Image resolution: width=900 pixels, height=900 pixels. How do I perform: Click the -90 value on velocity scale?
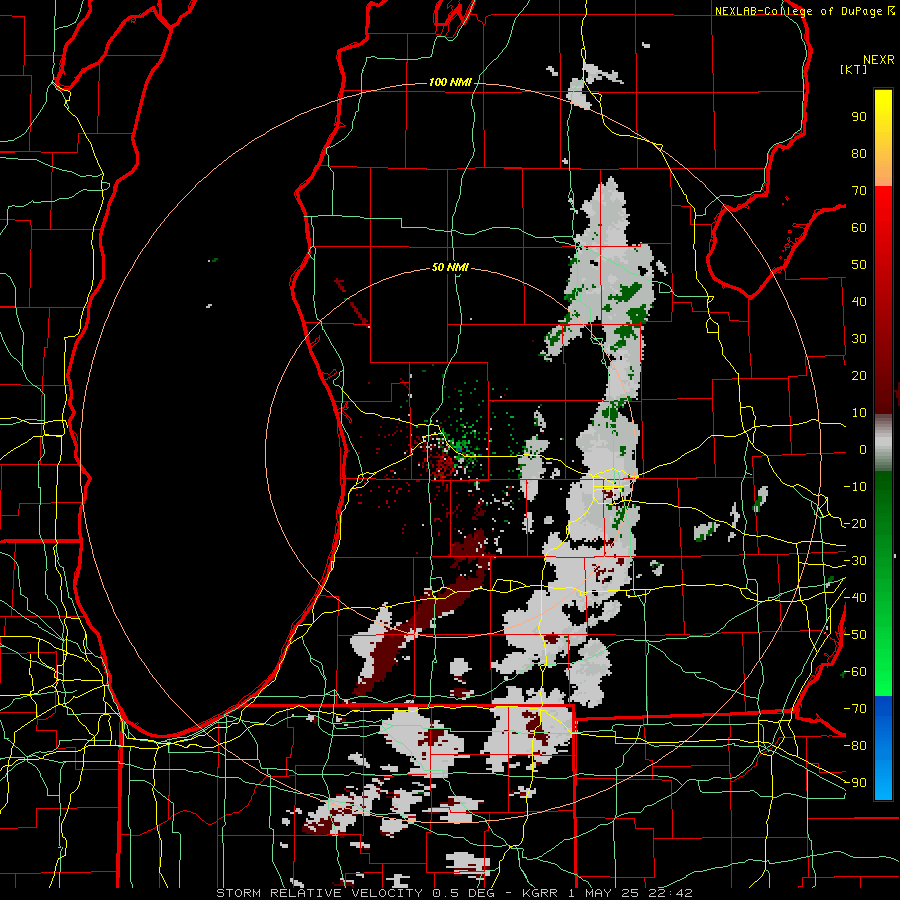coord(855,783)
